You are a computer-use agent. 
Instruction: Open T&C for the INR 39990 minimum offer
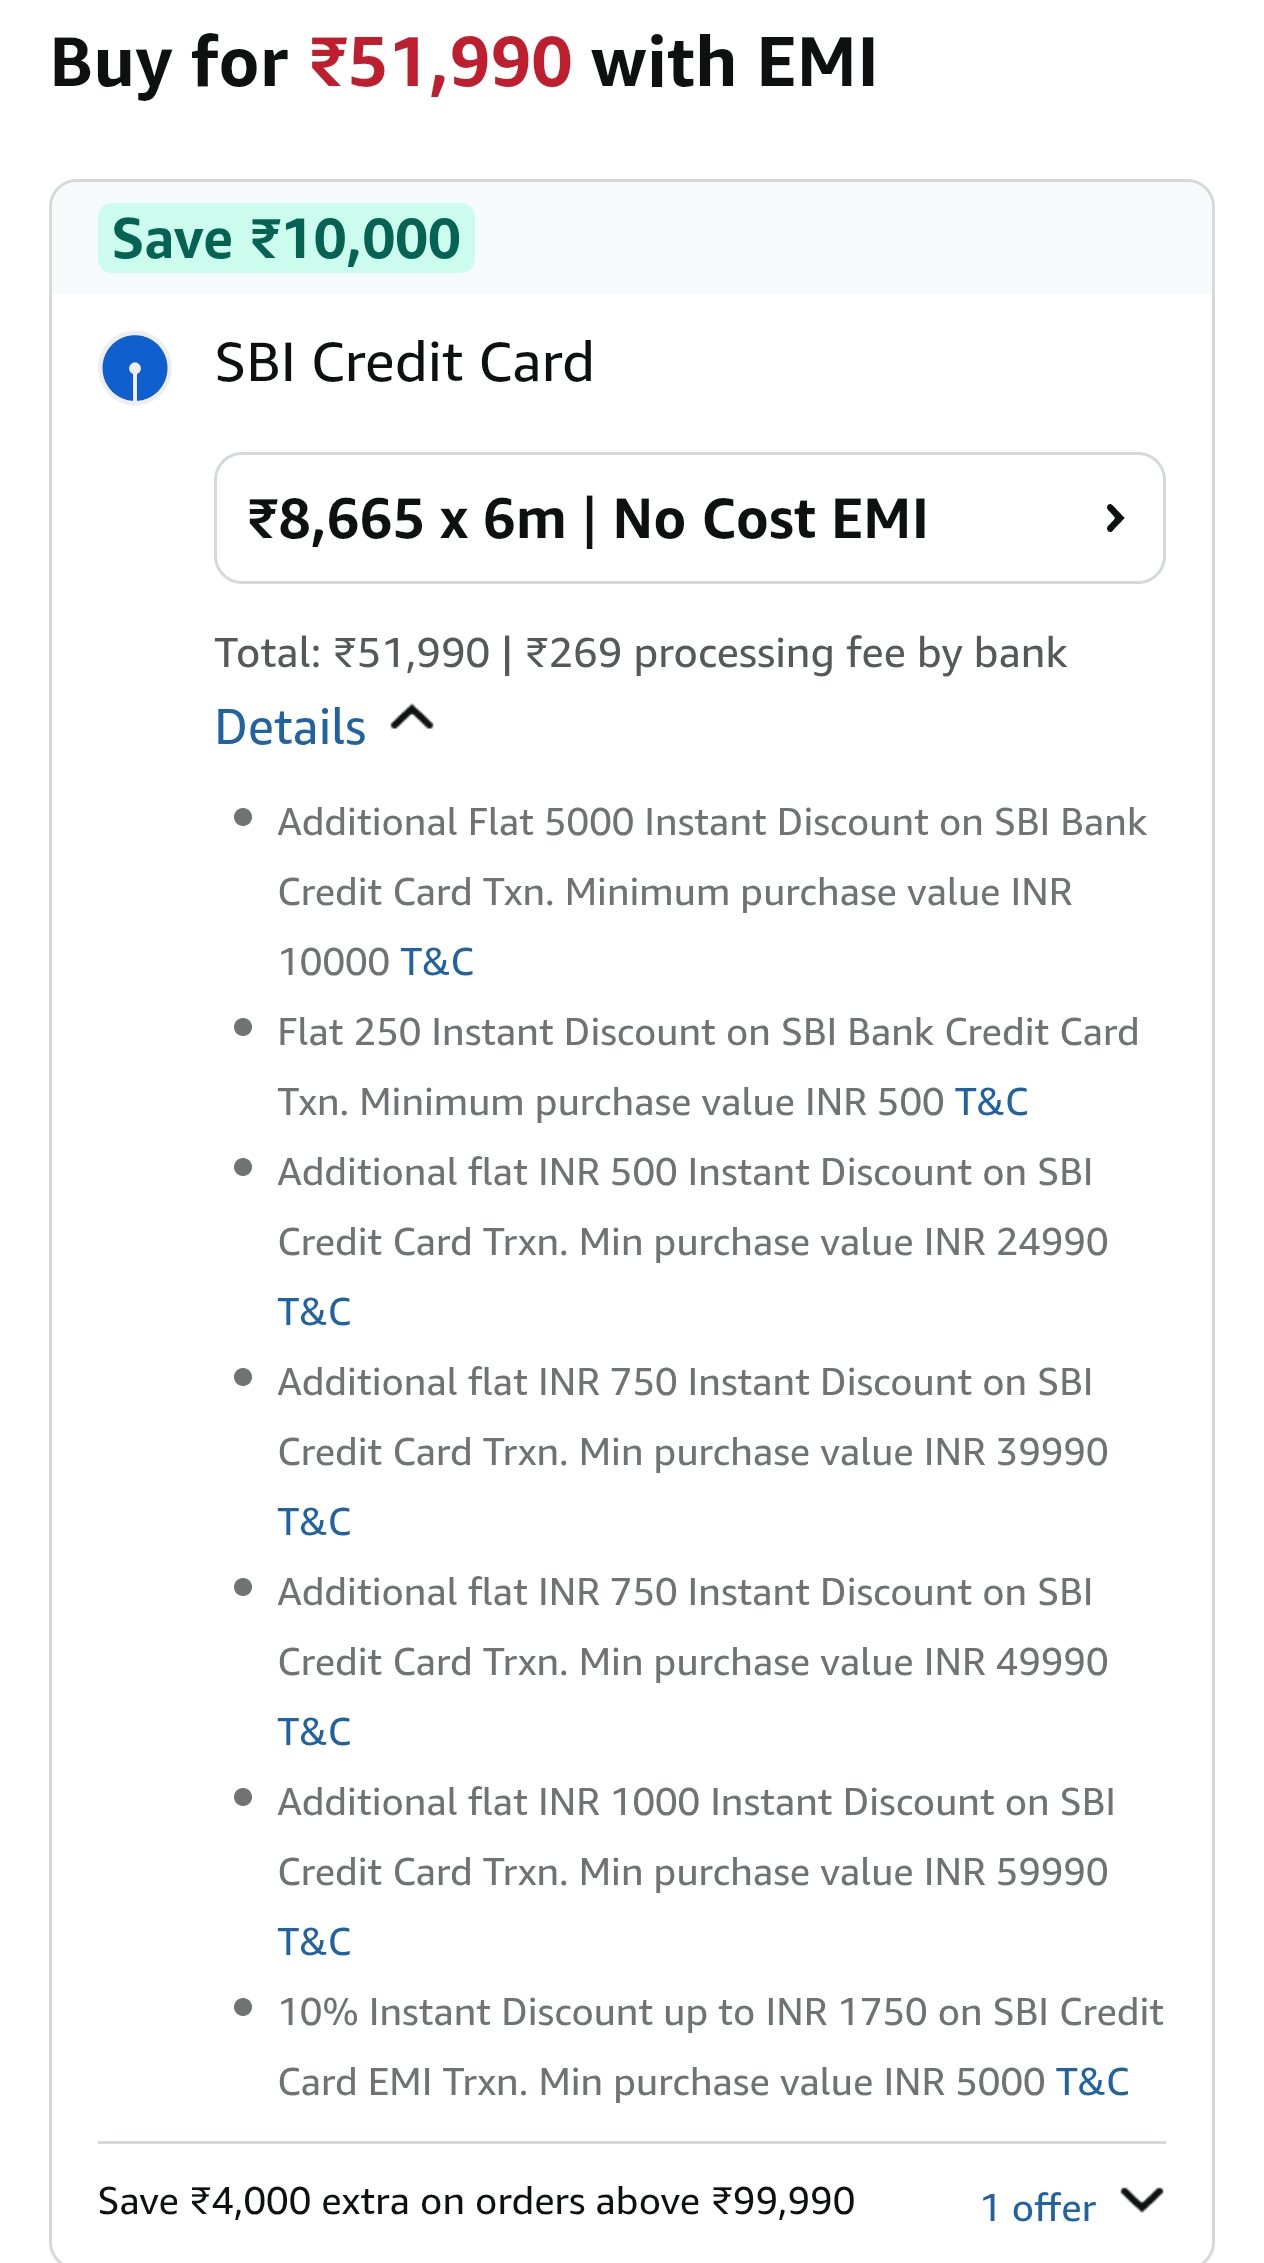[x=314, y=1522]
